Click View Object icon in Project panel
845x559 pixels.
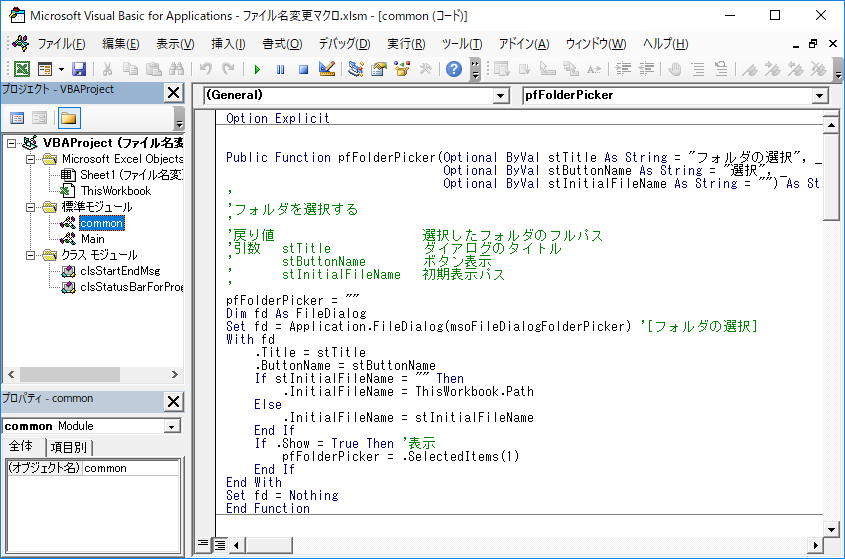pyautogui.click(x=39, y=118)
